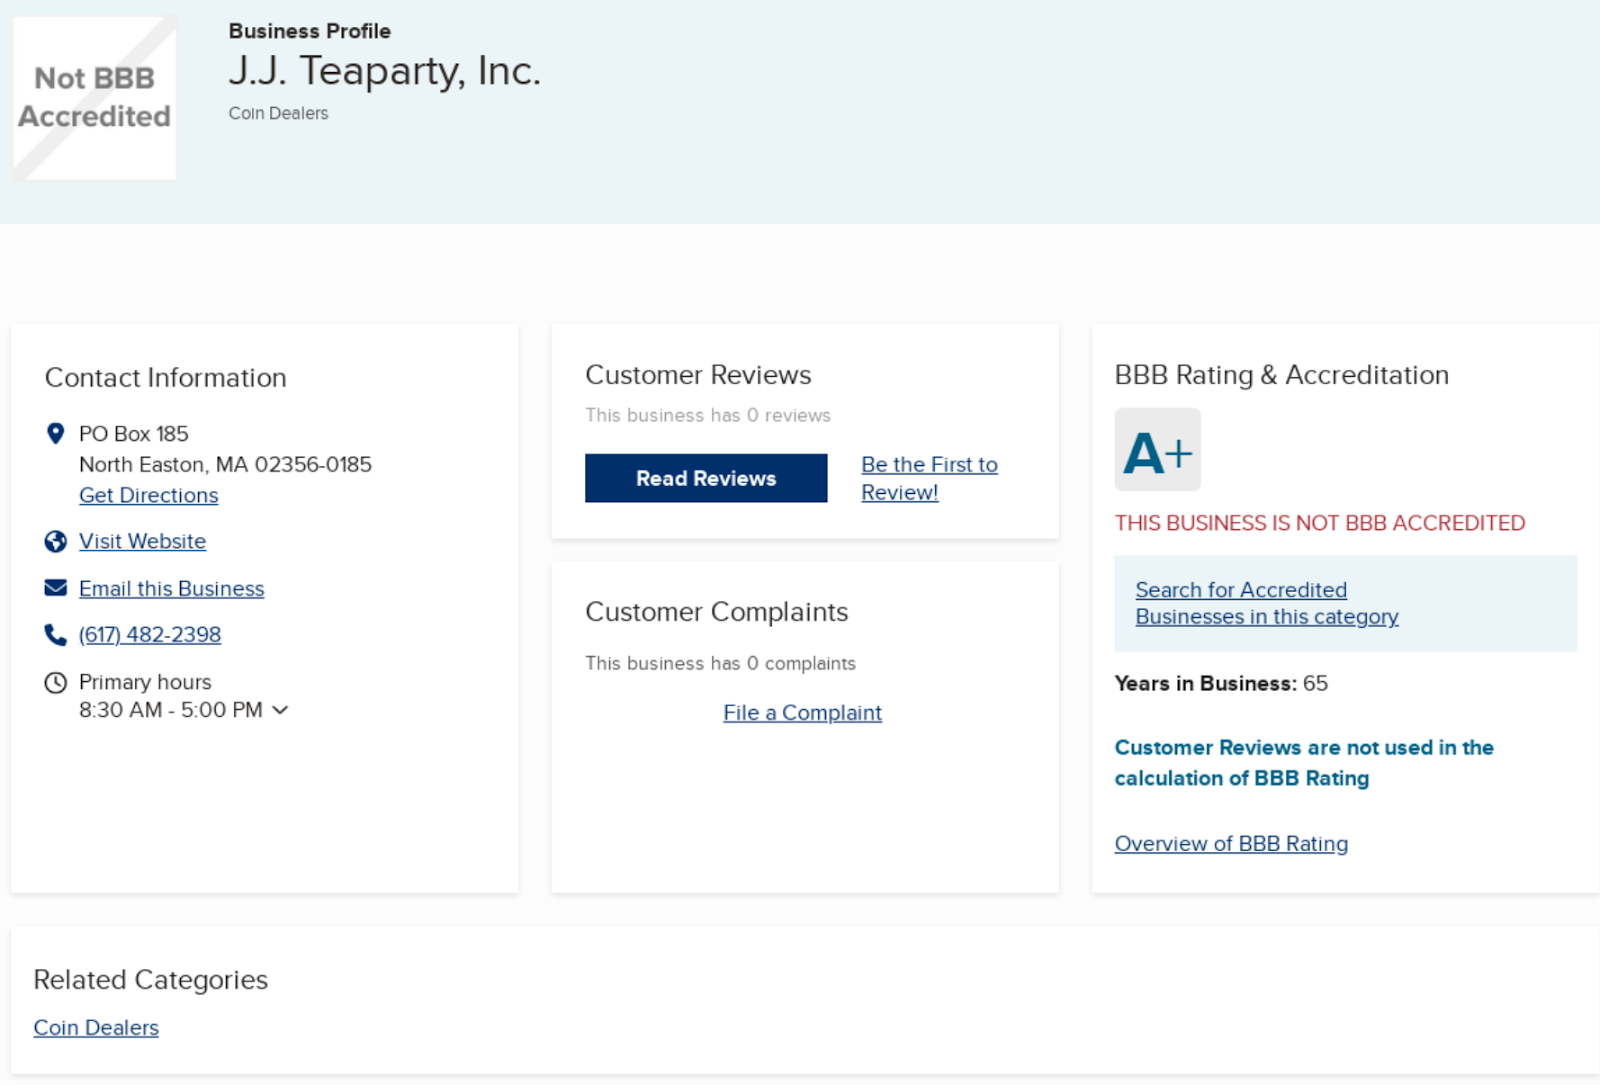Call the (617) 482-2398 phone link

[150, 635]
